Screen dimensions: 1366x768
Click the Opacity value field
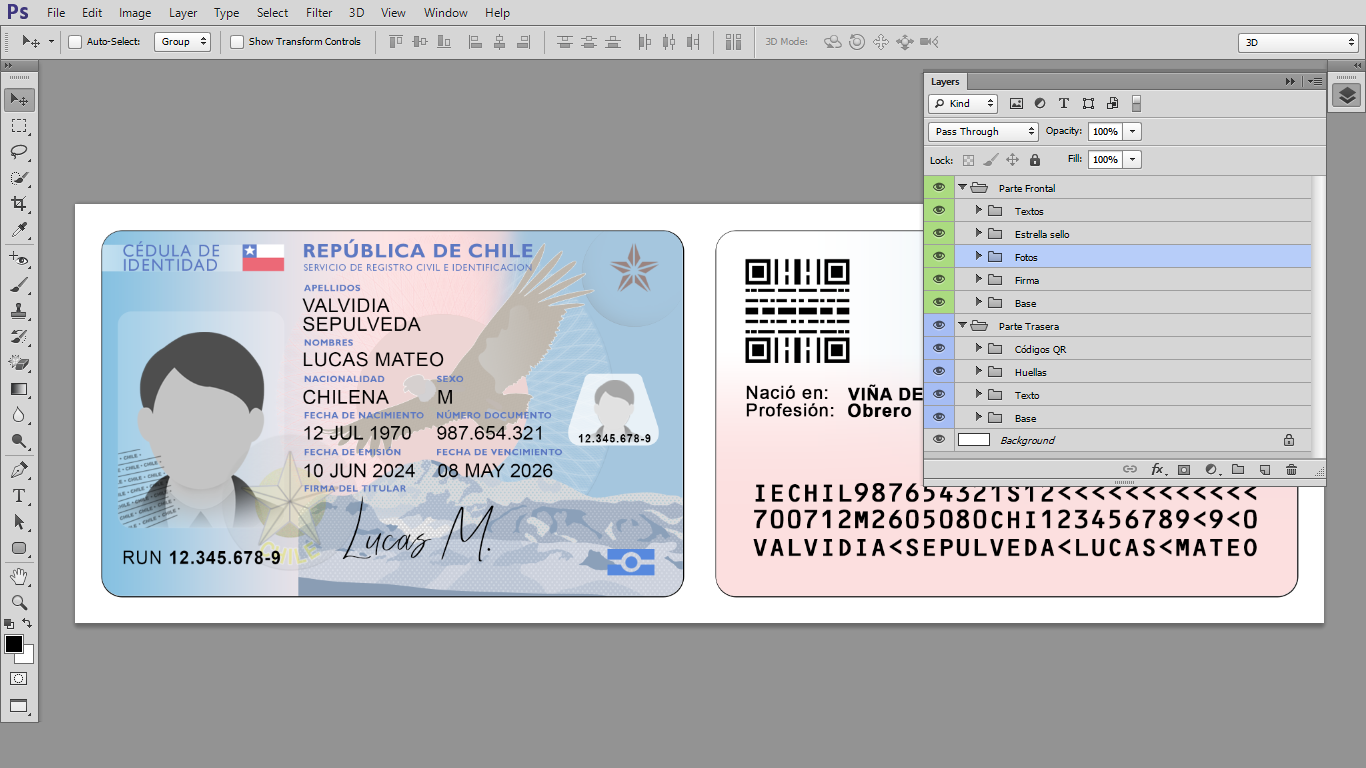point(1106,131)
